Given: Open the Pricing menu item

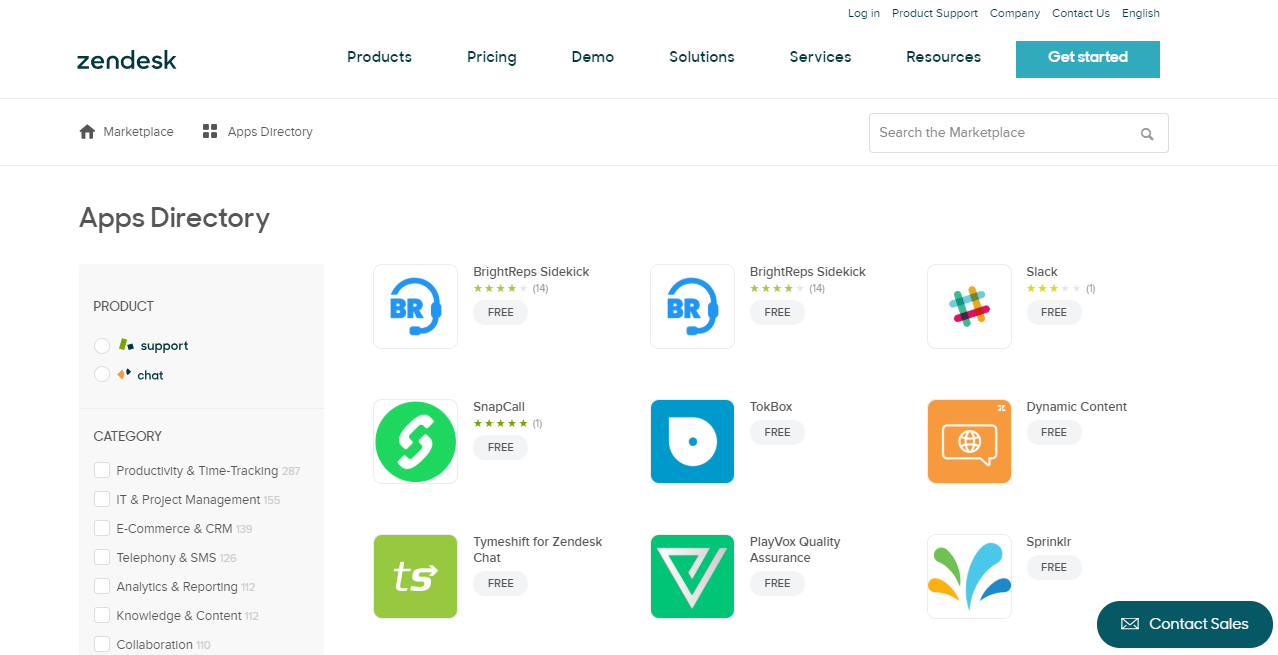Looking at the screenshot, I should point(492,57).
